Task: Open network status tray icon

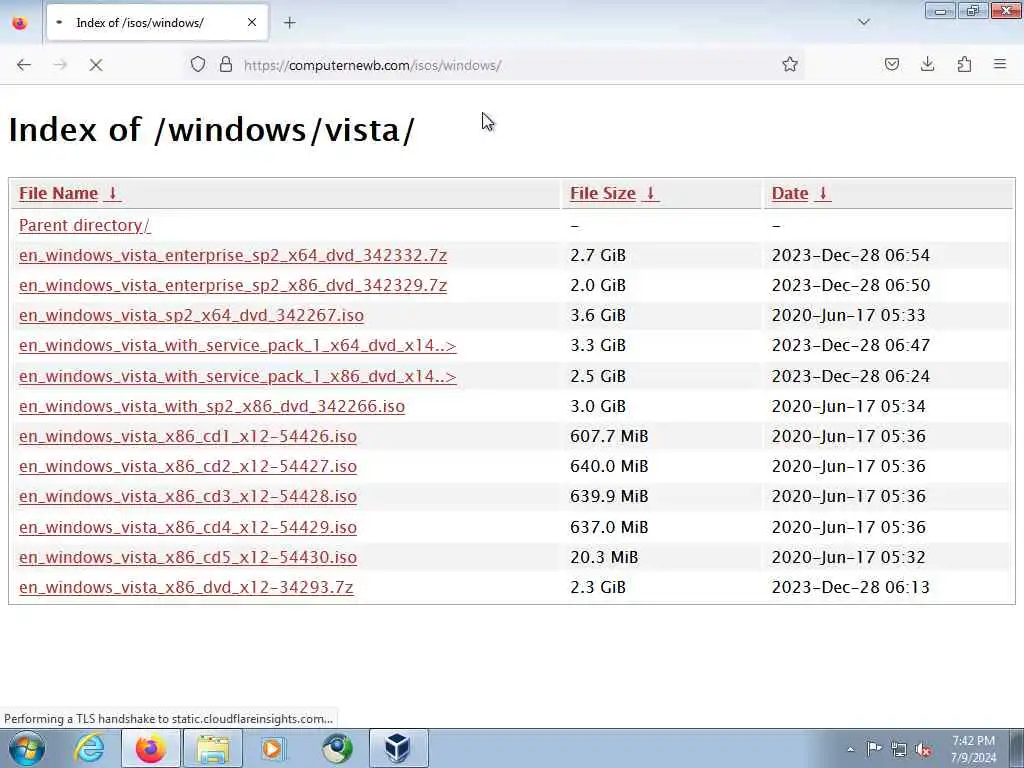Action: pyautogui.click(x=899, y=749)
